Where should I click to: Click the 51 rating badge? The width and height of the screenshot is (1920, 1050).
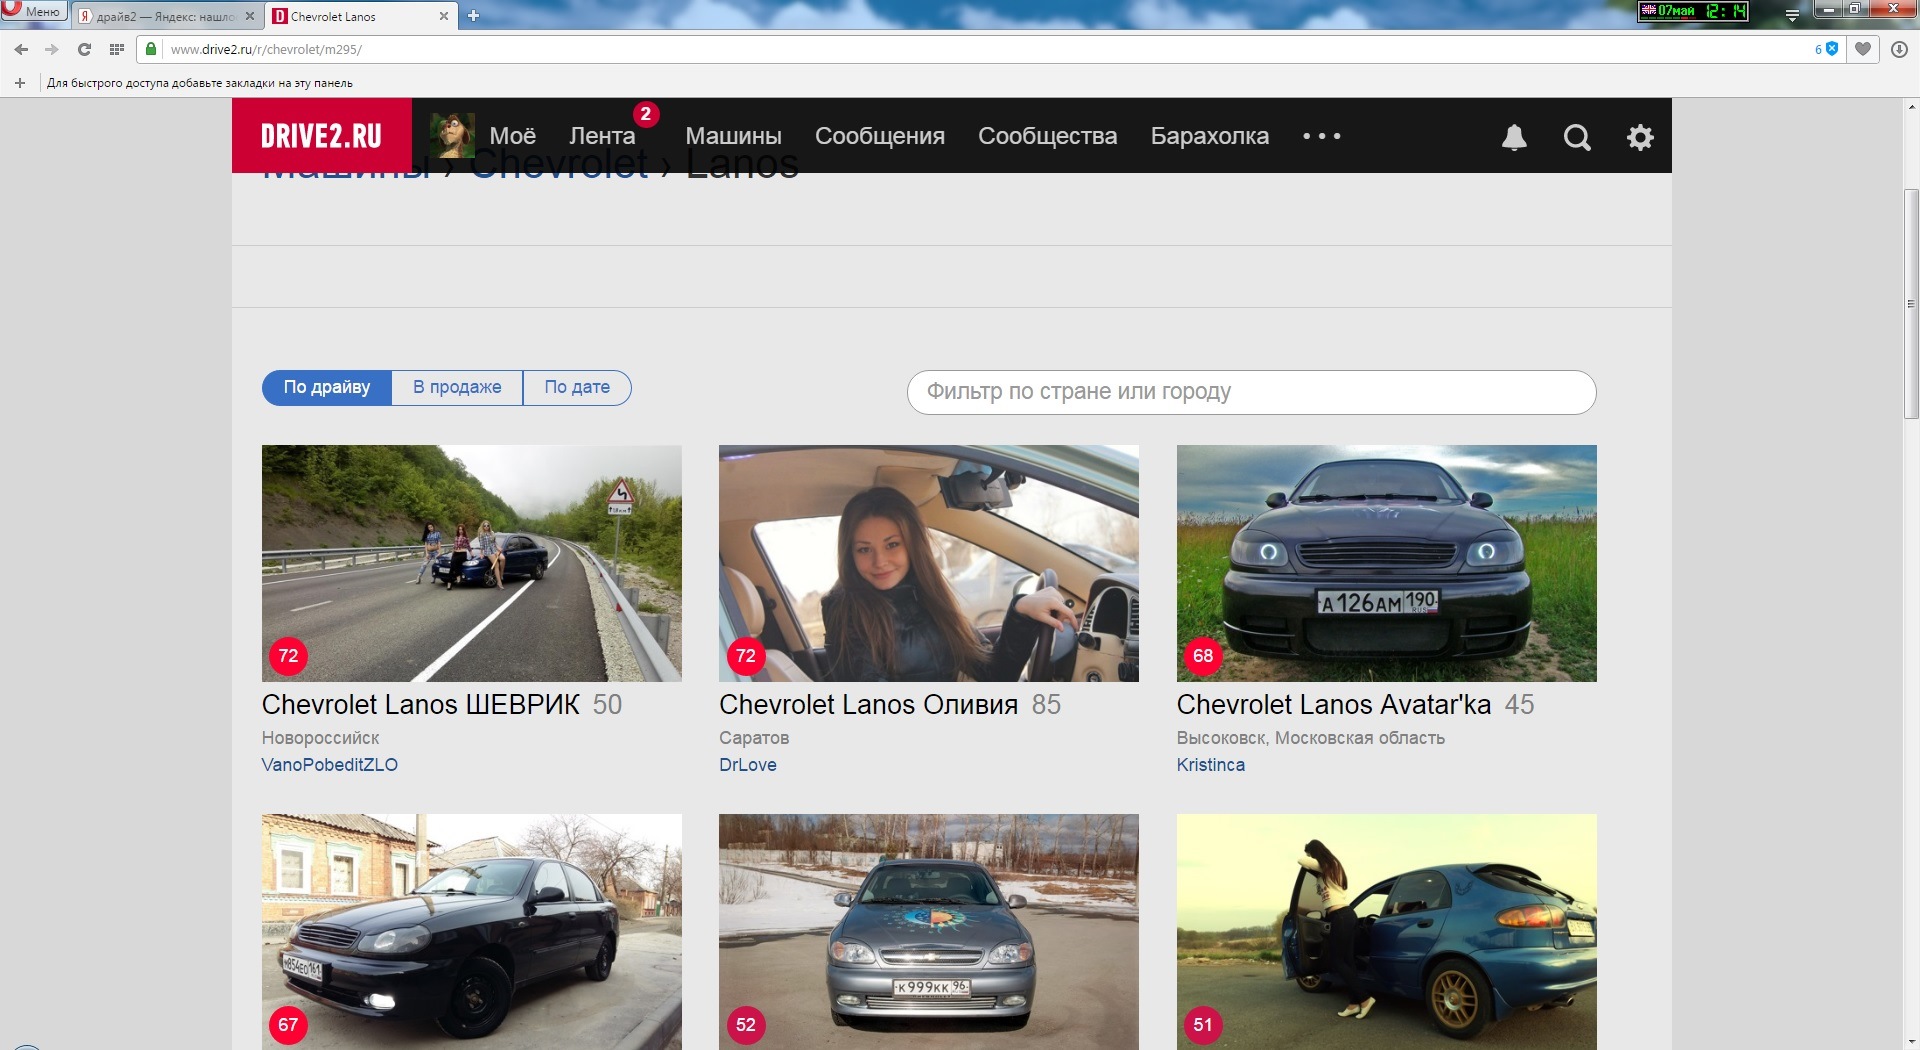coord(1203,1025)
